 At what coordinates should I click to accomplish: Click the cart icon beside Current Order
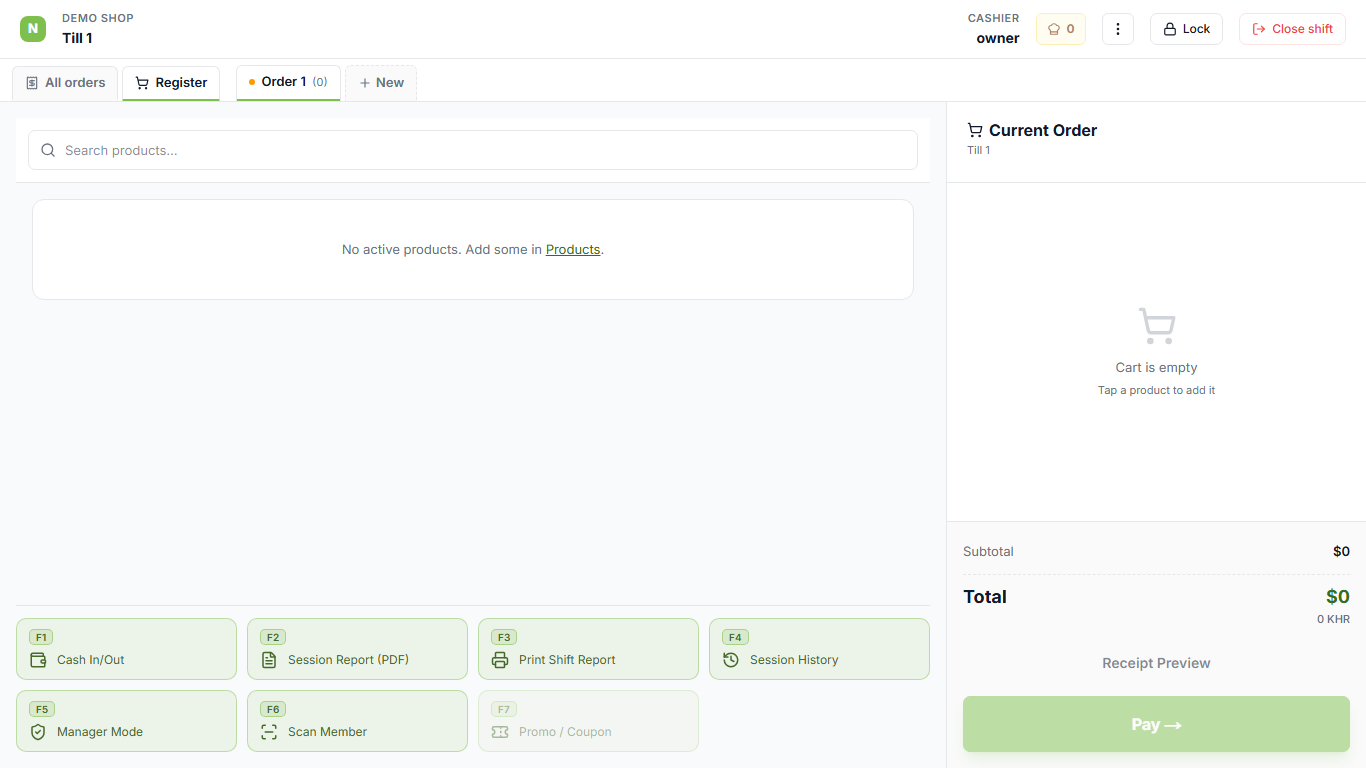[x=975, y=130]
